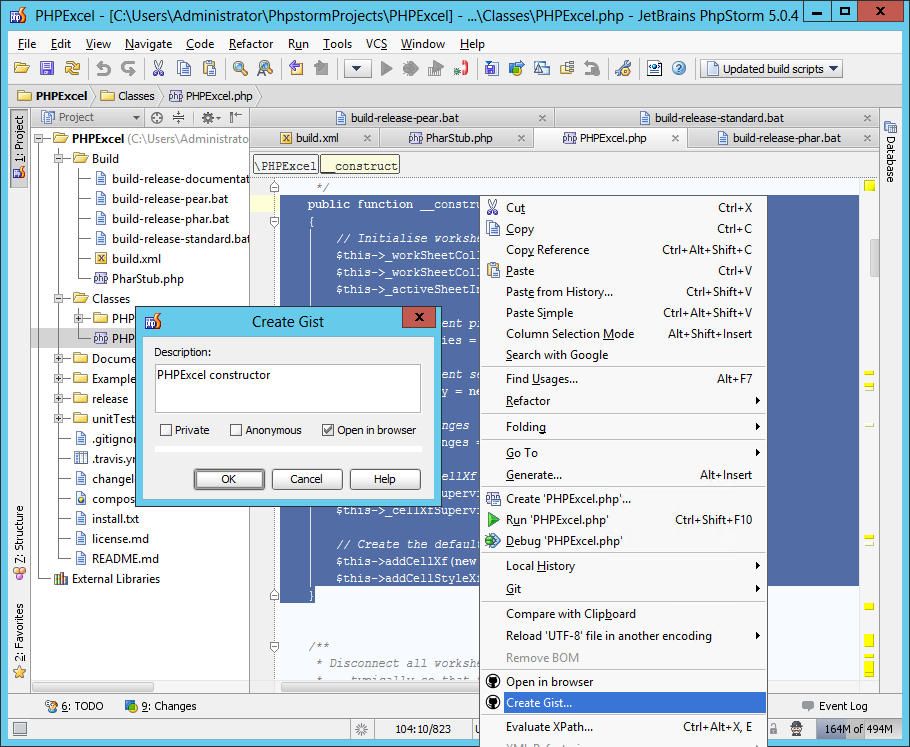
Task: Open the Event Log
Action: [835, 706]
